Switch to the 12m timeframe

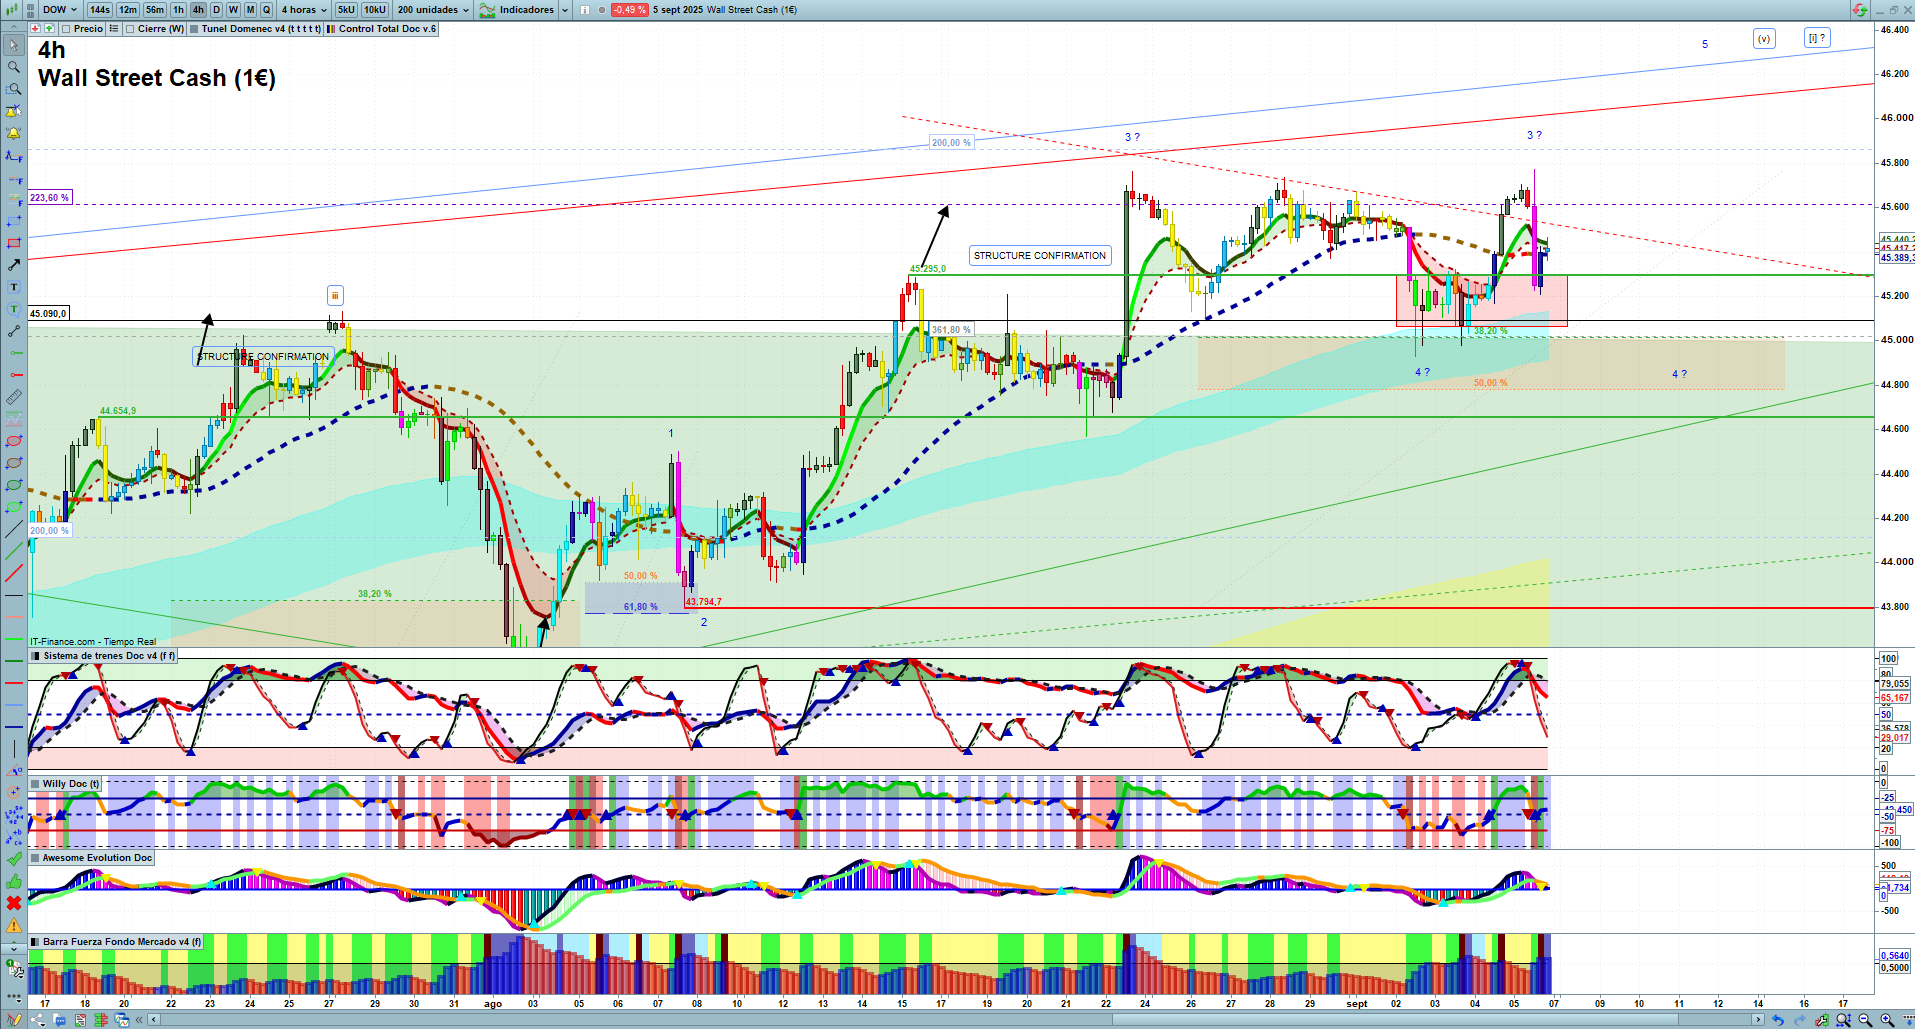(x=128, y=10)
